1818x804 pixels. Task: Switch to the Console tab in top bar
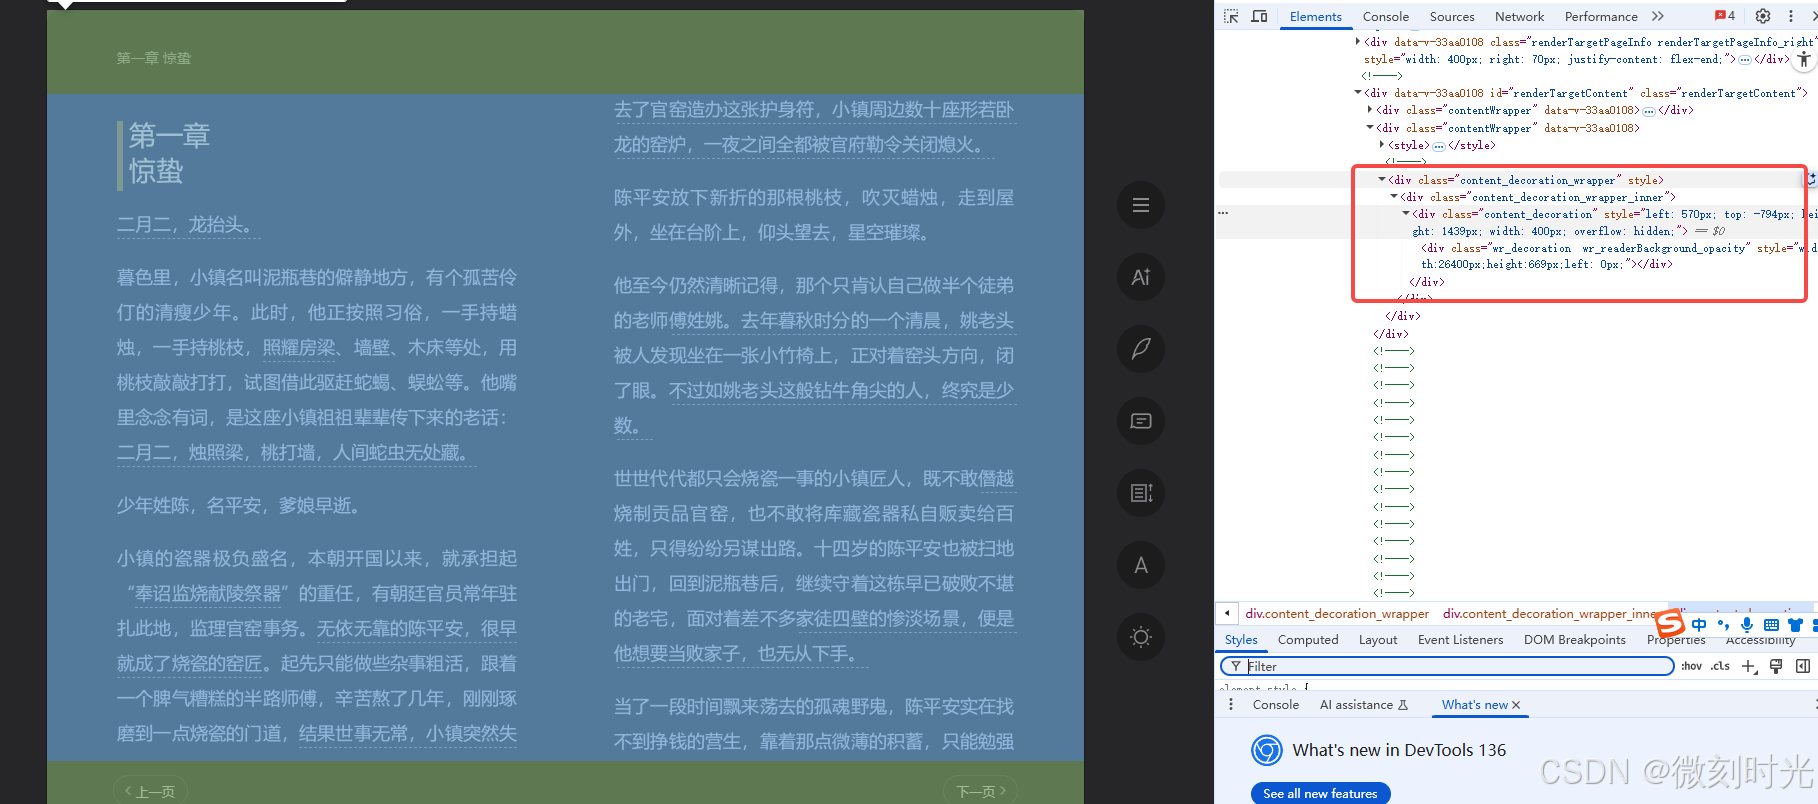(1385, 16)
